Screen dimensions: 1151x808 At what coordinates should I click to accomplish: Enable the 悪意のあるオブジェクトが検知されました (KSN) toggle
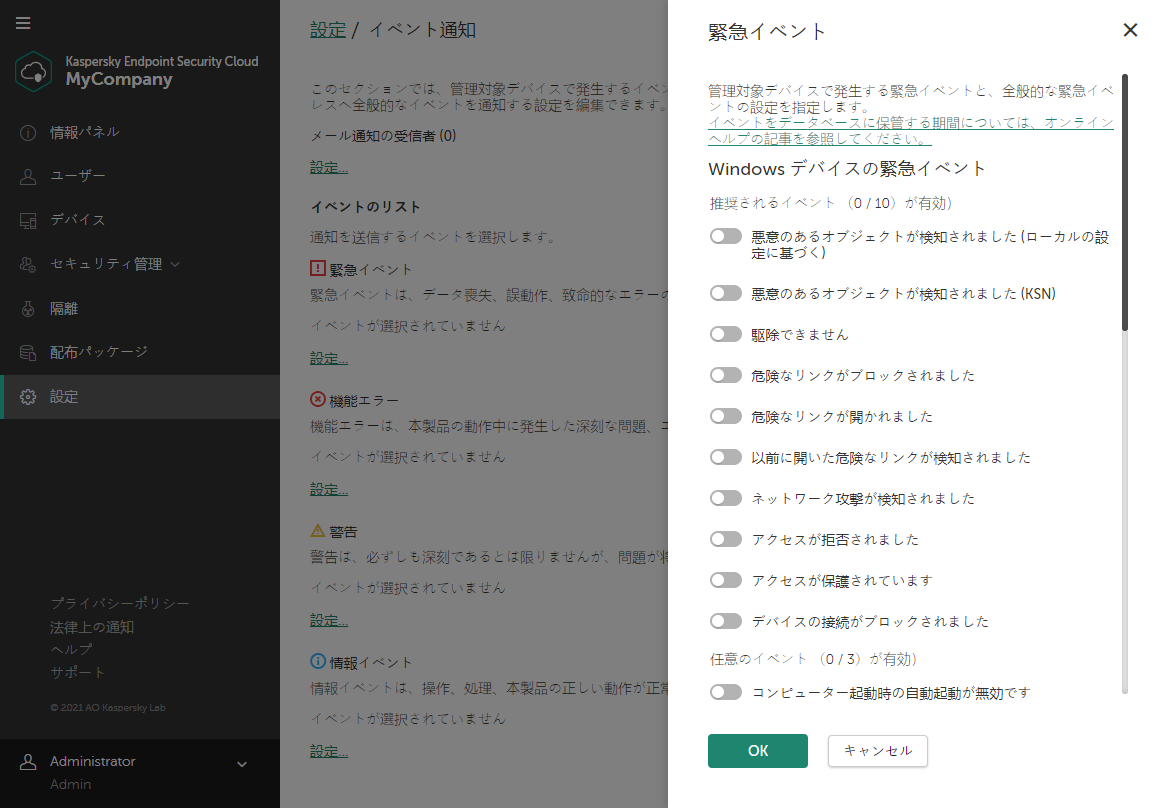coord(725,292)
